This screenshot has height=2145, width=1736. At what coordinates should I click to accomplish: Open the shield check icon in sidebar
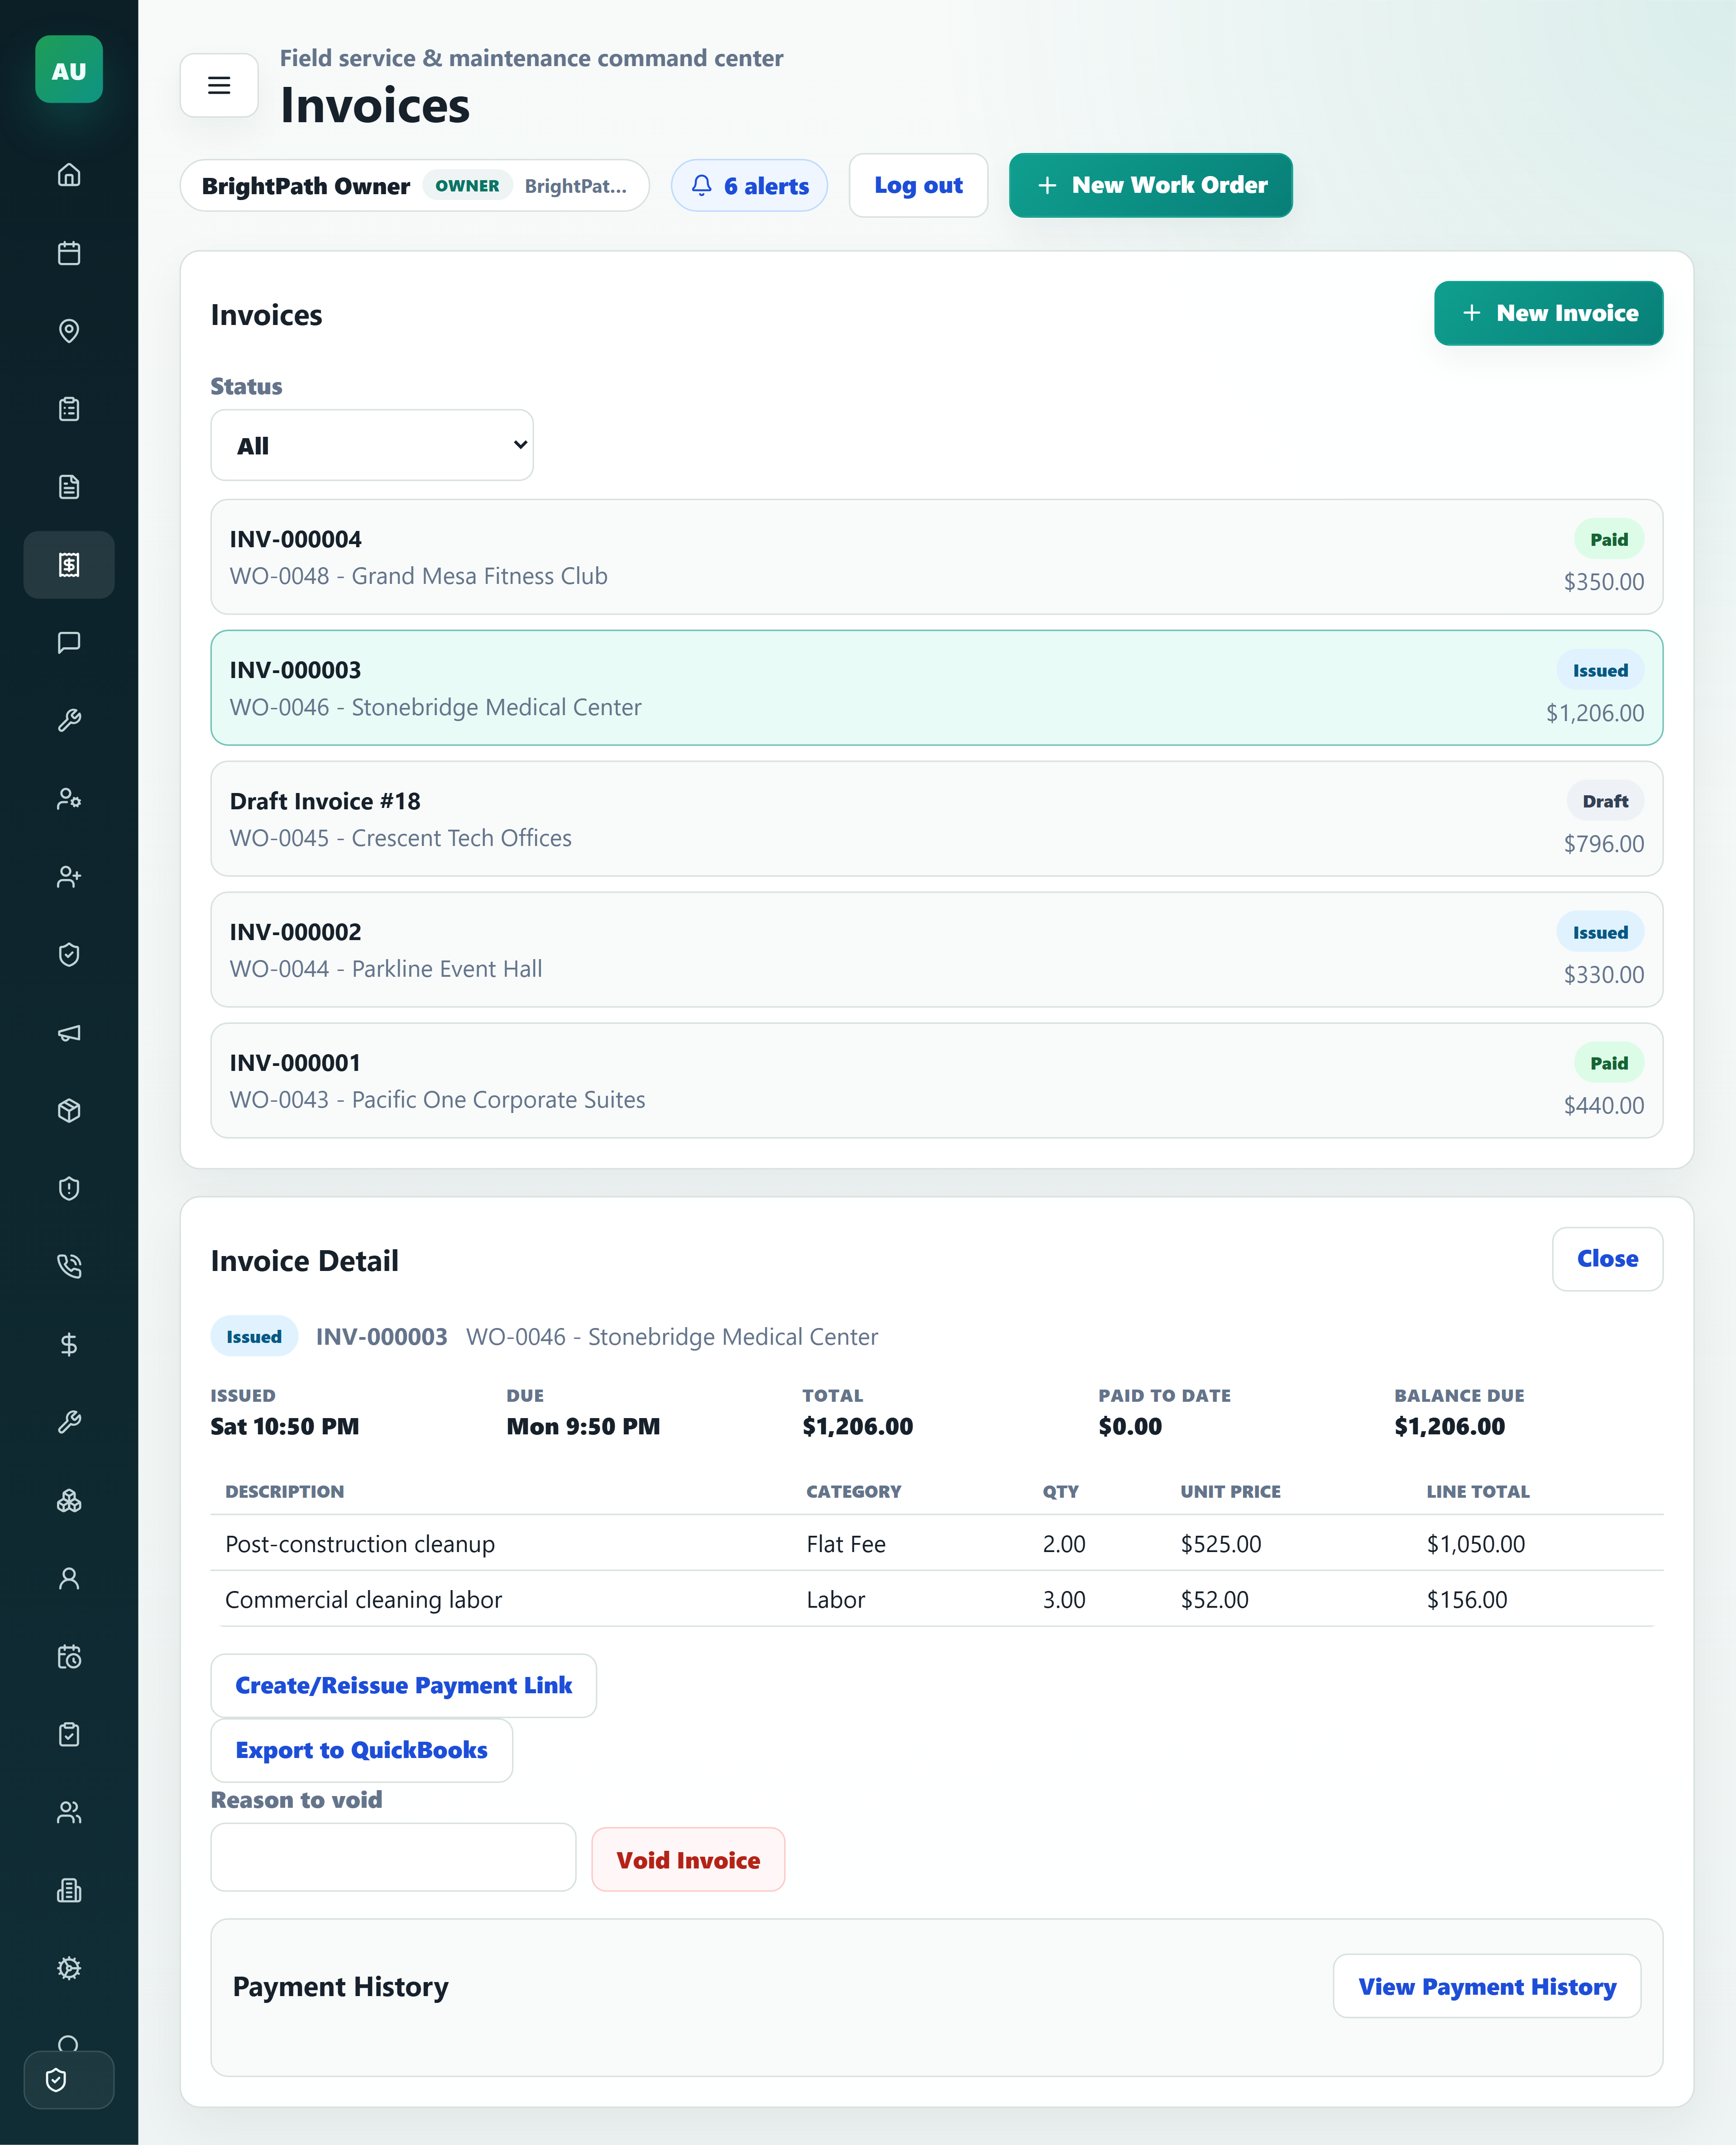coord(69,955)
